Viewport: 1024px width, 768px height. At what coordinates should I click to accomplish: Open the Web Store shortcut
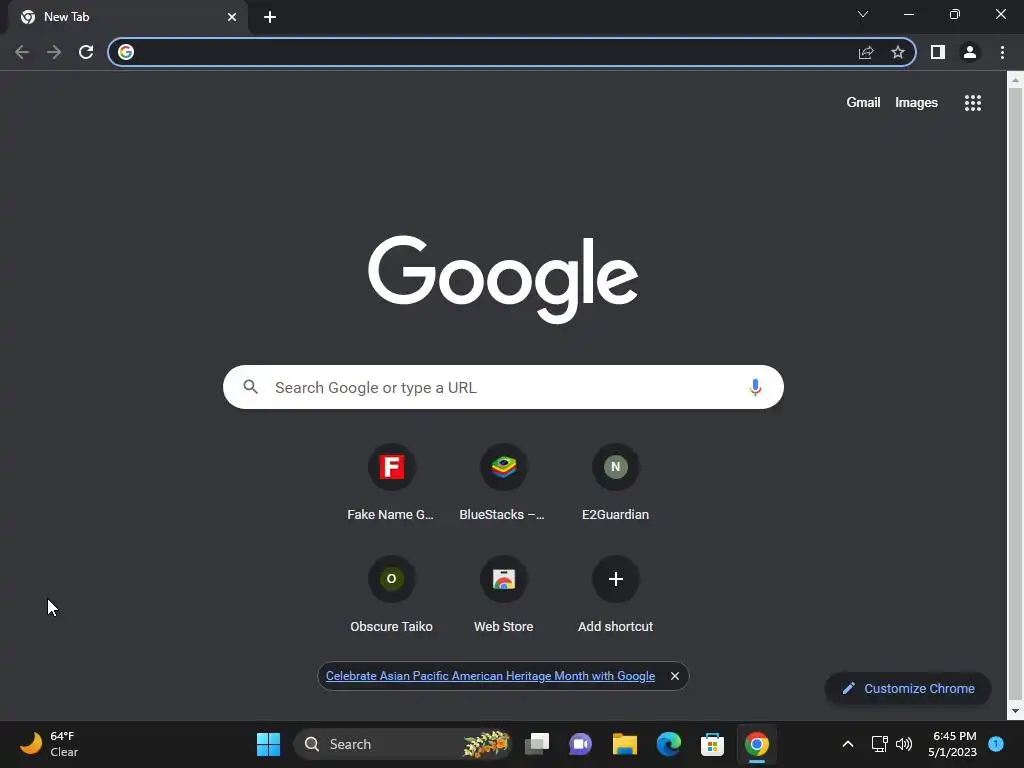point(504,595)
